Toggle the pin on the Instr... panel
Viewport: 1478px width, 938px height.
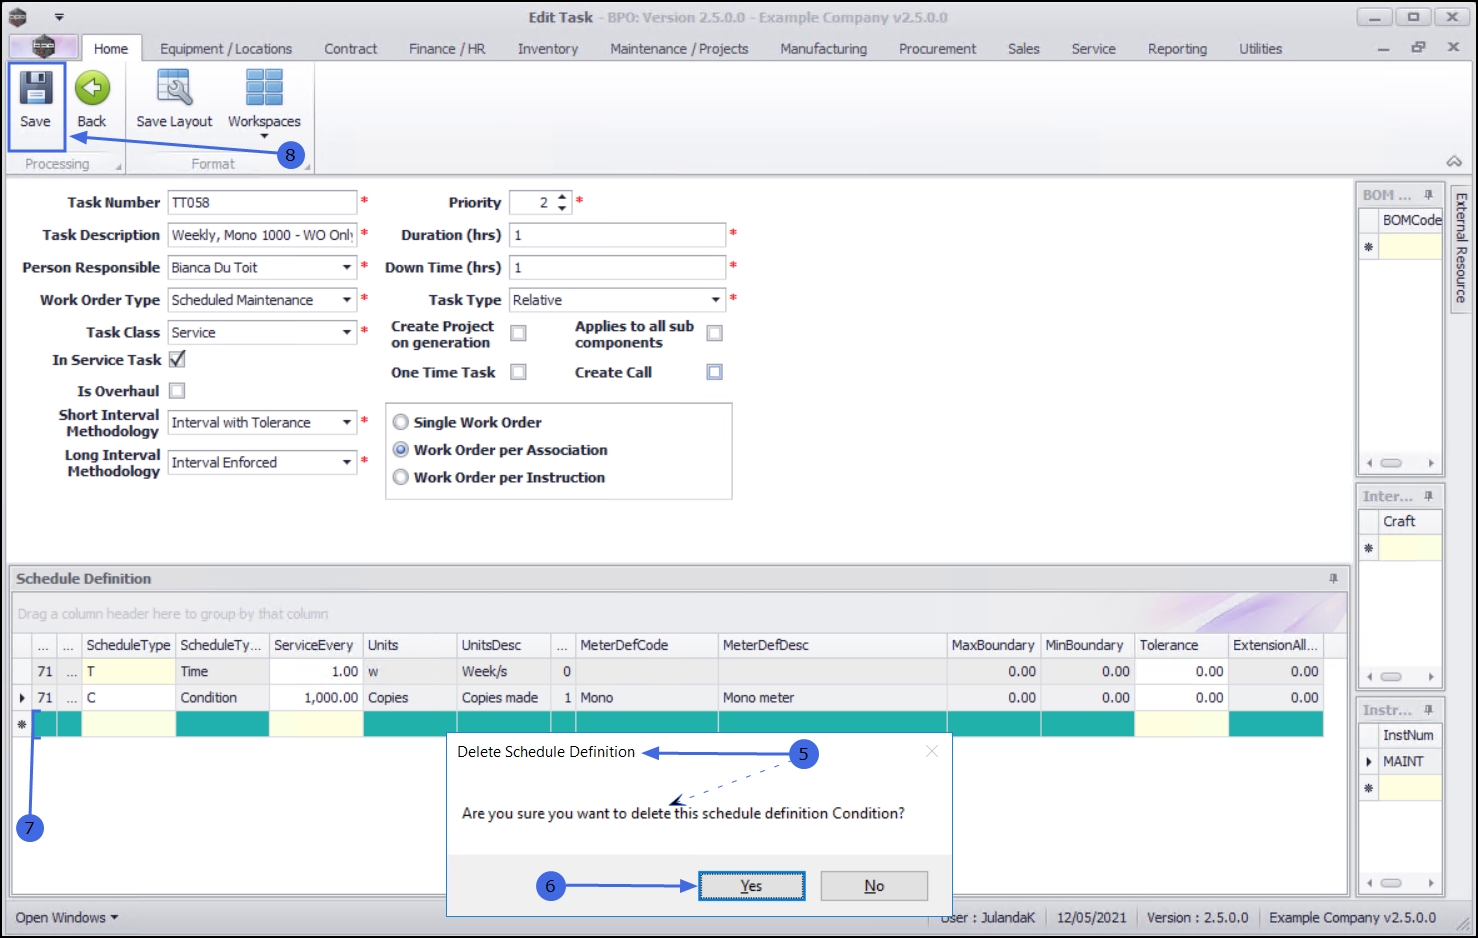[1428, 710]
